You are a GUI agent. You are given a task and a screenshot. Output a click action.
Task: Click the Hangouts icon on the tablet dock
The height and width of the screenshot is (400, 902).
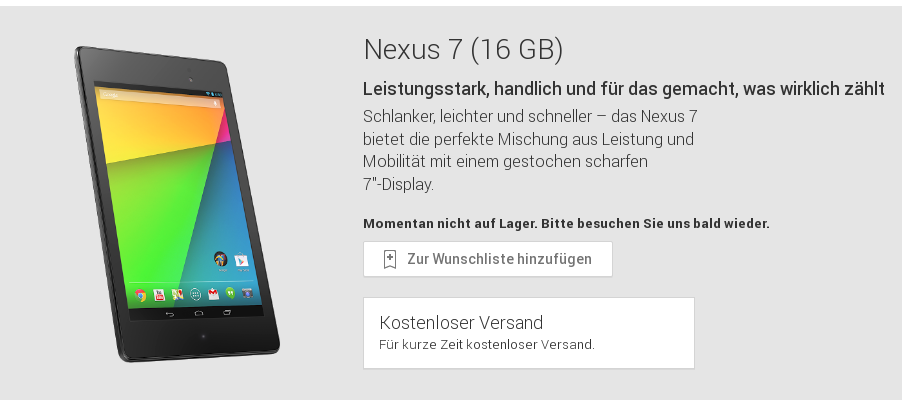pyautogui.click(x=230, y=294)
